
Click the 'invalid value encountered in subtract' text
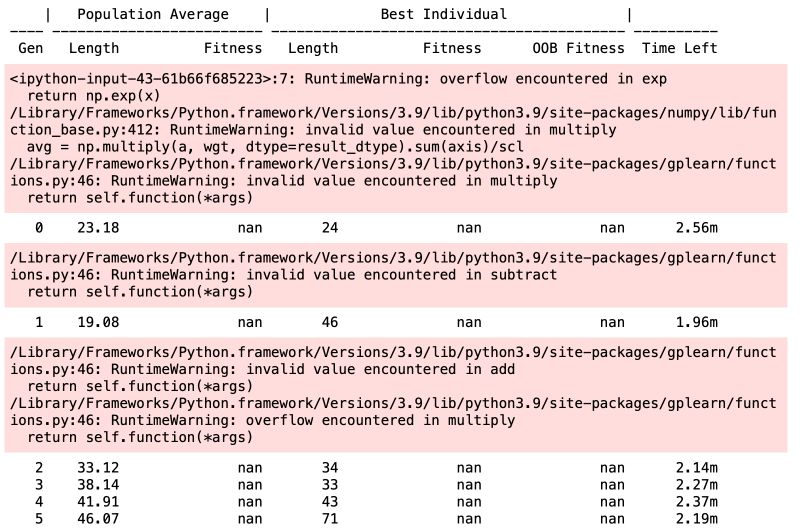coord(402,275)
